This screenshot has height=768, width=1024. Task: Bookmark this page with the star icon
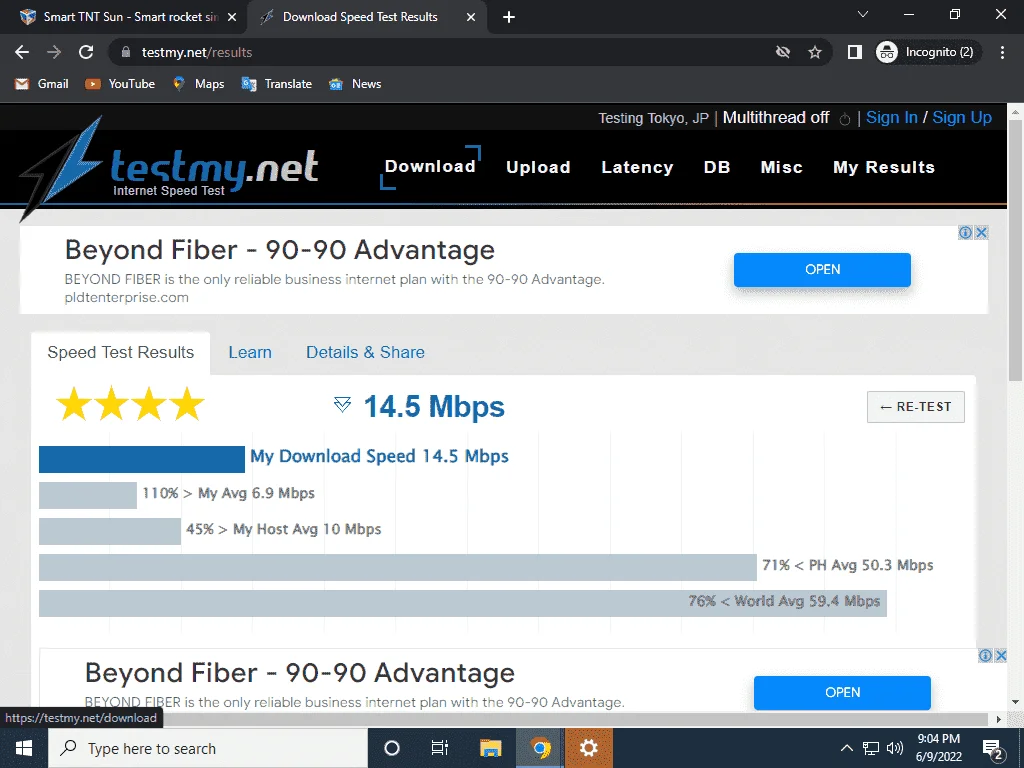click(x=814, y=52)
